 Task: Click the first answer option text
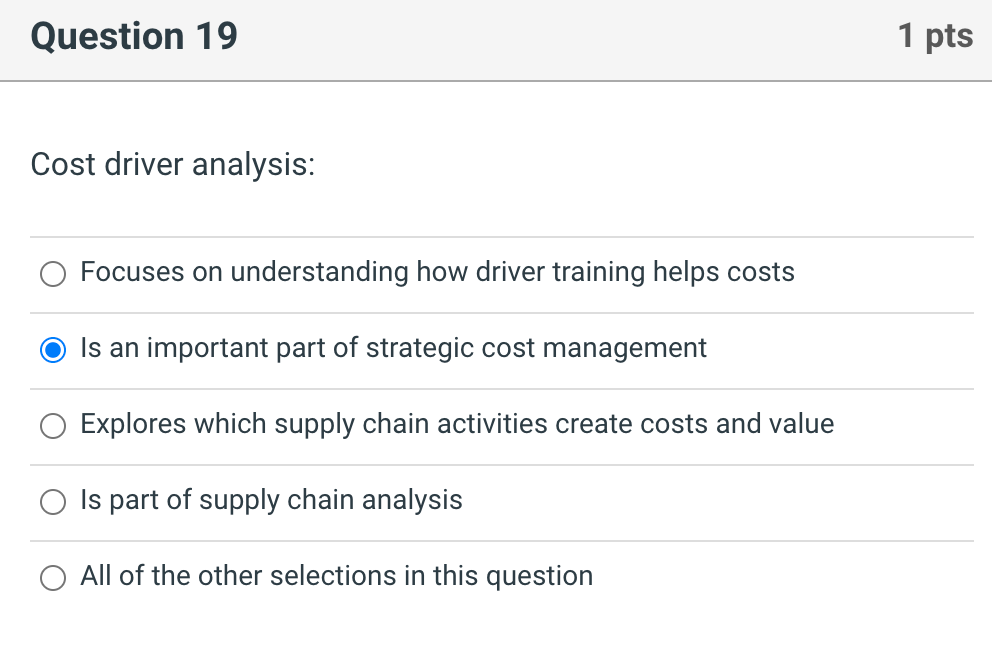[438, 273]
